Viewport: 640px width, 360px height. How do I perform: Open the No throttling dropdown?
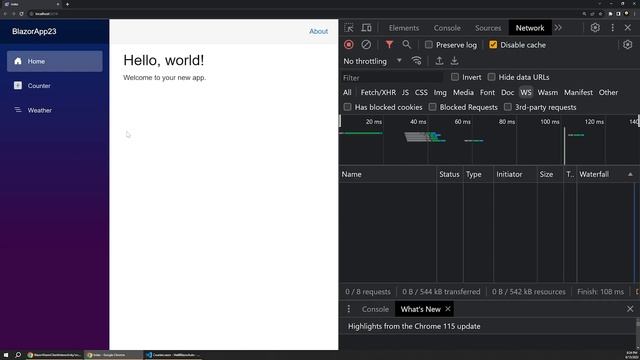coord(373,61)
